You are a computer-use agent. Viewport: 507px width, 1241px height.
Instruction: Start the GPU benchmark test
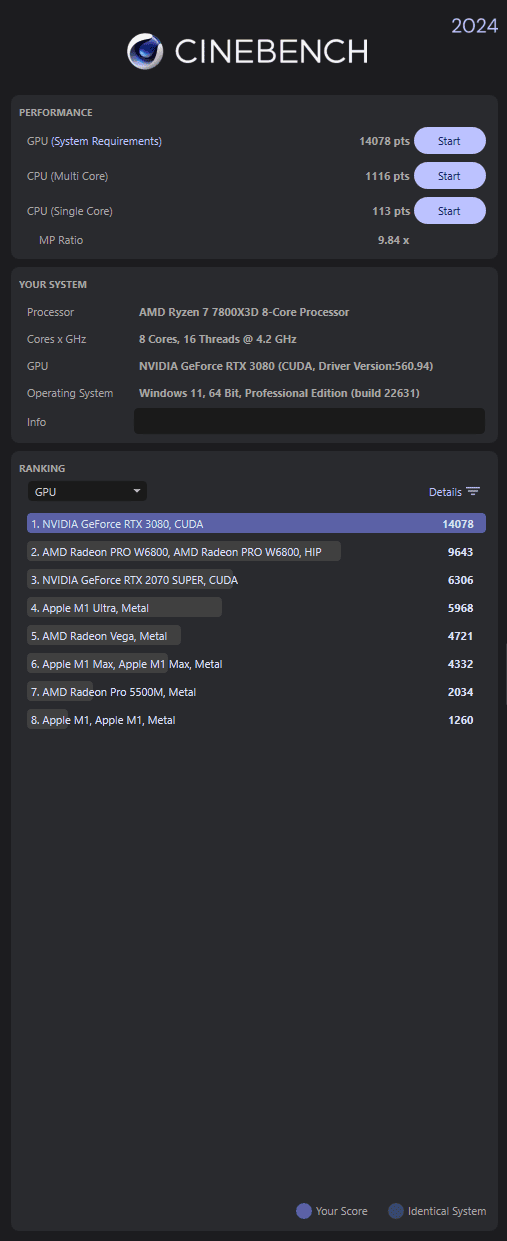(x=449, y=141)
